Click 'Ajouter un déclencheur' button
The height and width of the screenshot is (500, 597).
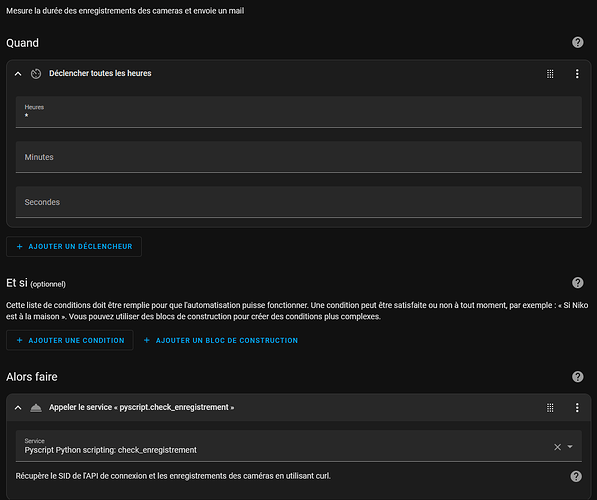(74, 246)
